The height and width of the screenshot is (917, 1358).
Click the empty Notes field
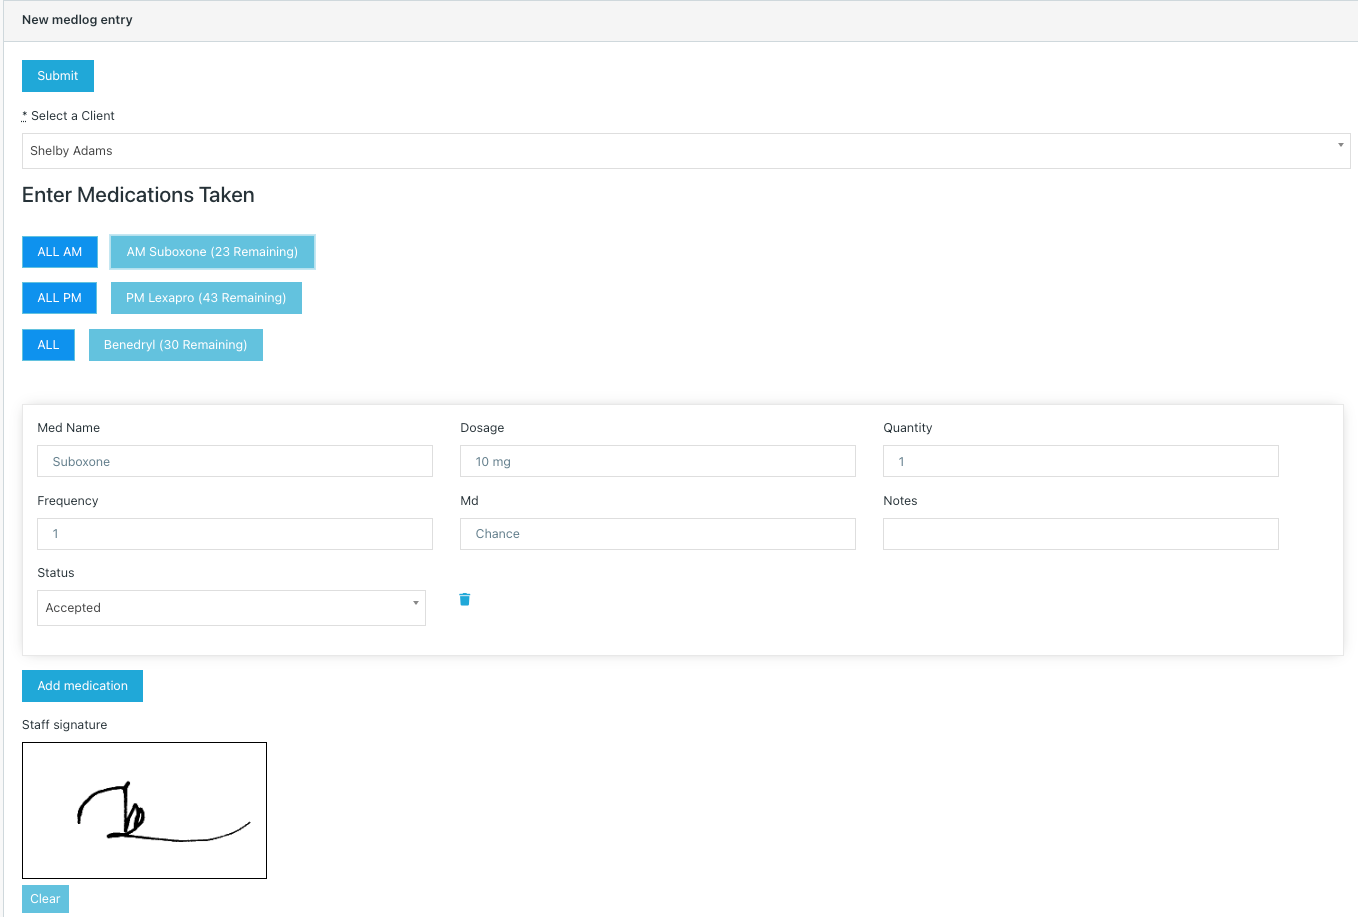tap(1081, 534)
